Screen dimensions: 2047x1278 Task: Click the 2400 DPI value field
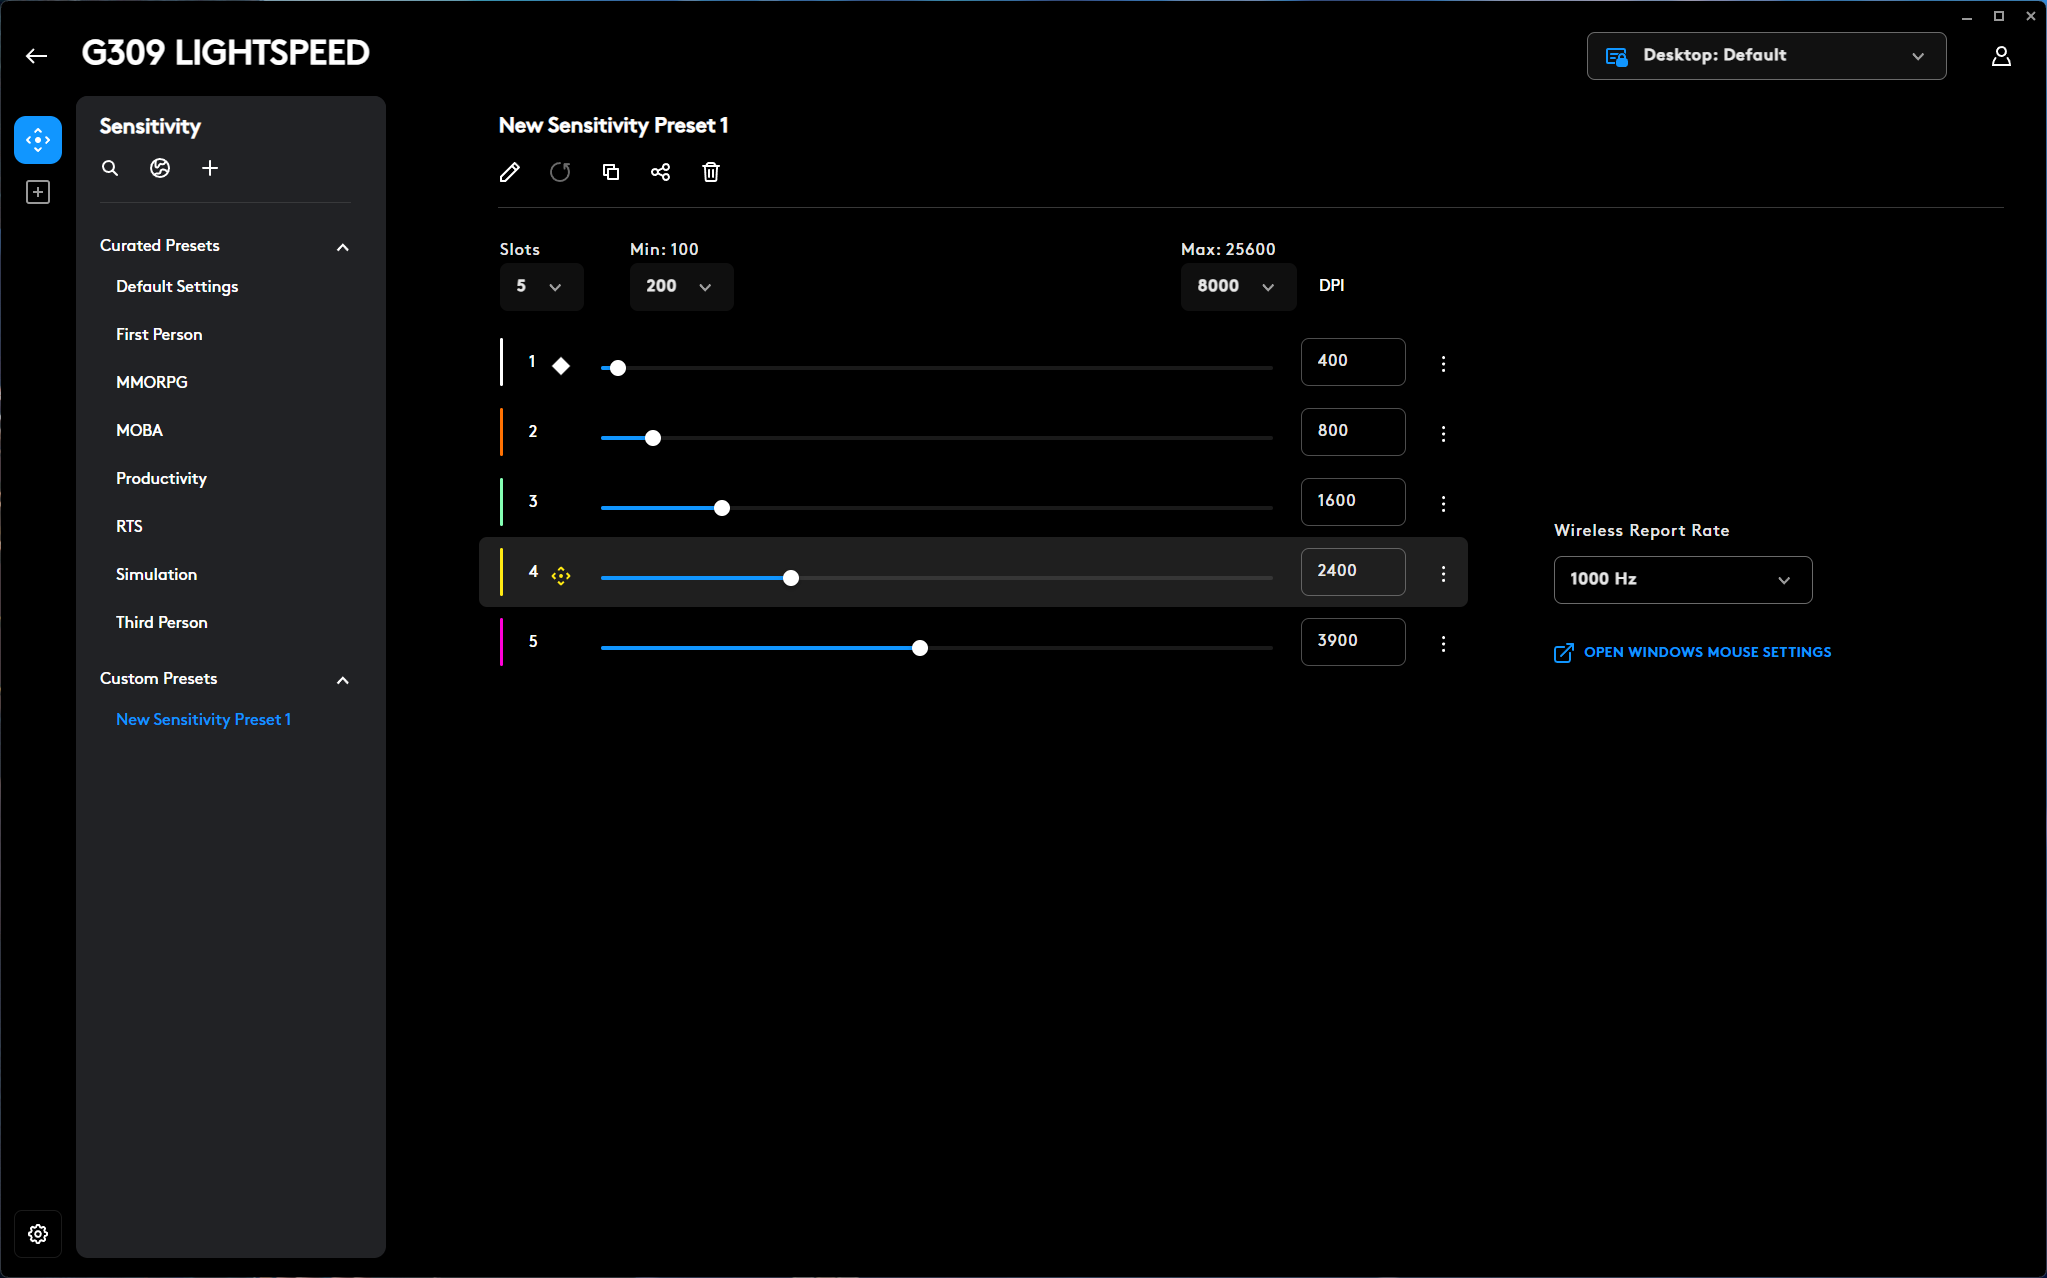tap(1353, 572)
